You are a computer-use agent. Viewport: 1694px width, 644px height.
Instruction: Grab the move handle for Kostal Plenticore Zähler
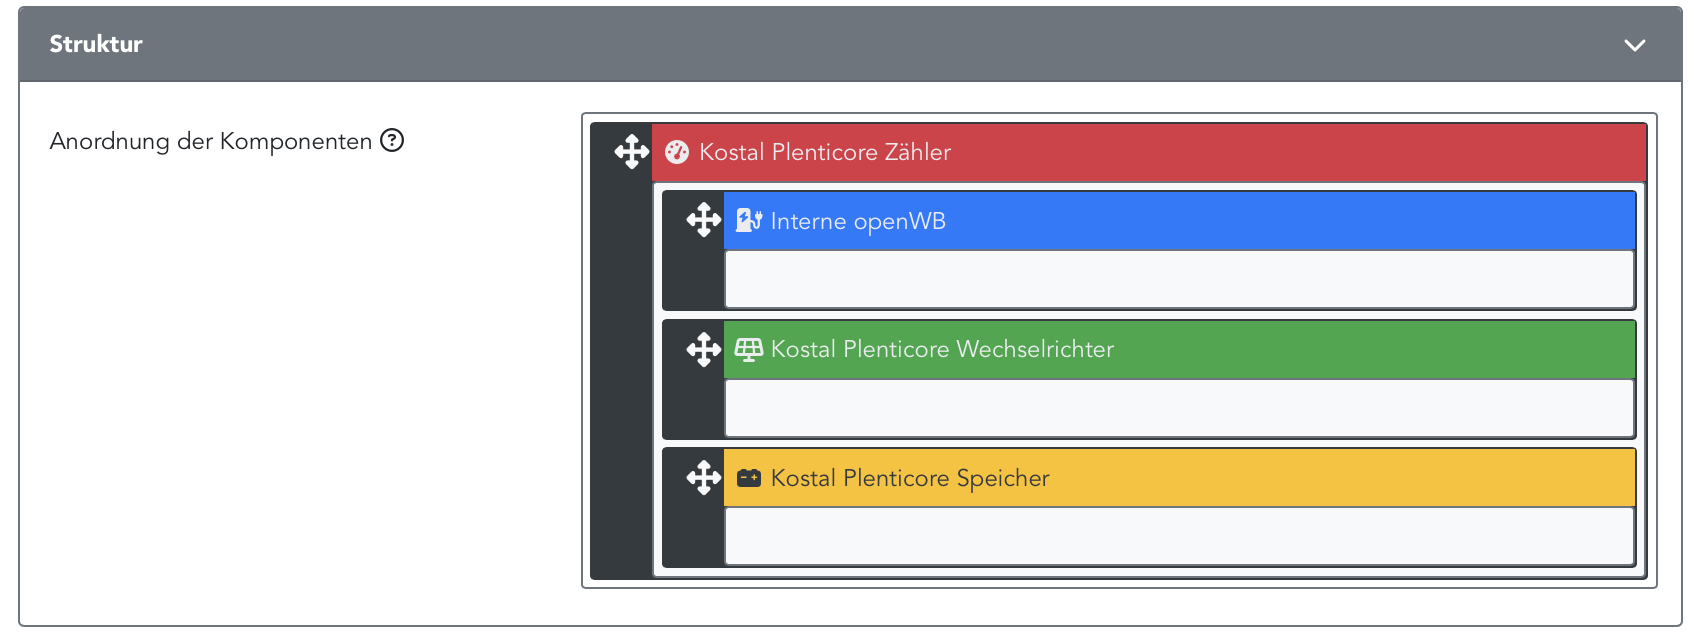pyautogui.click(x=631, y=152)
